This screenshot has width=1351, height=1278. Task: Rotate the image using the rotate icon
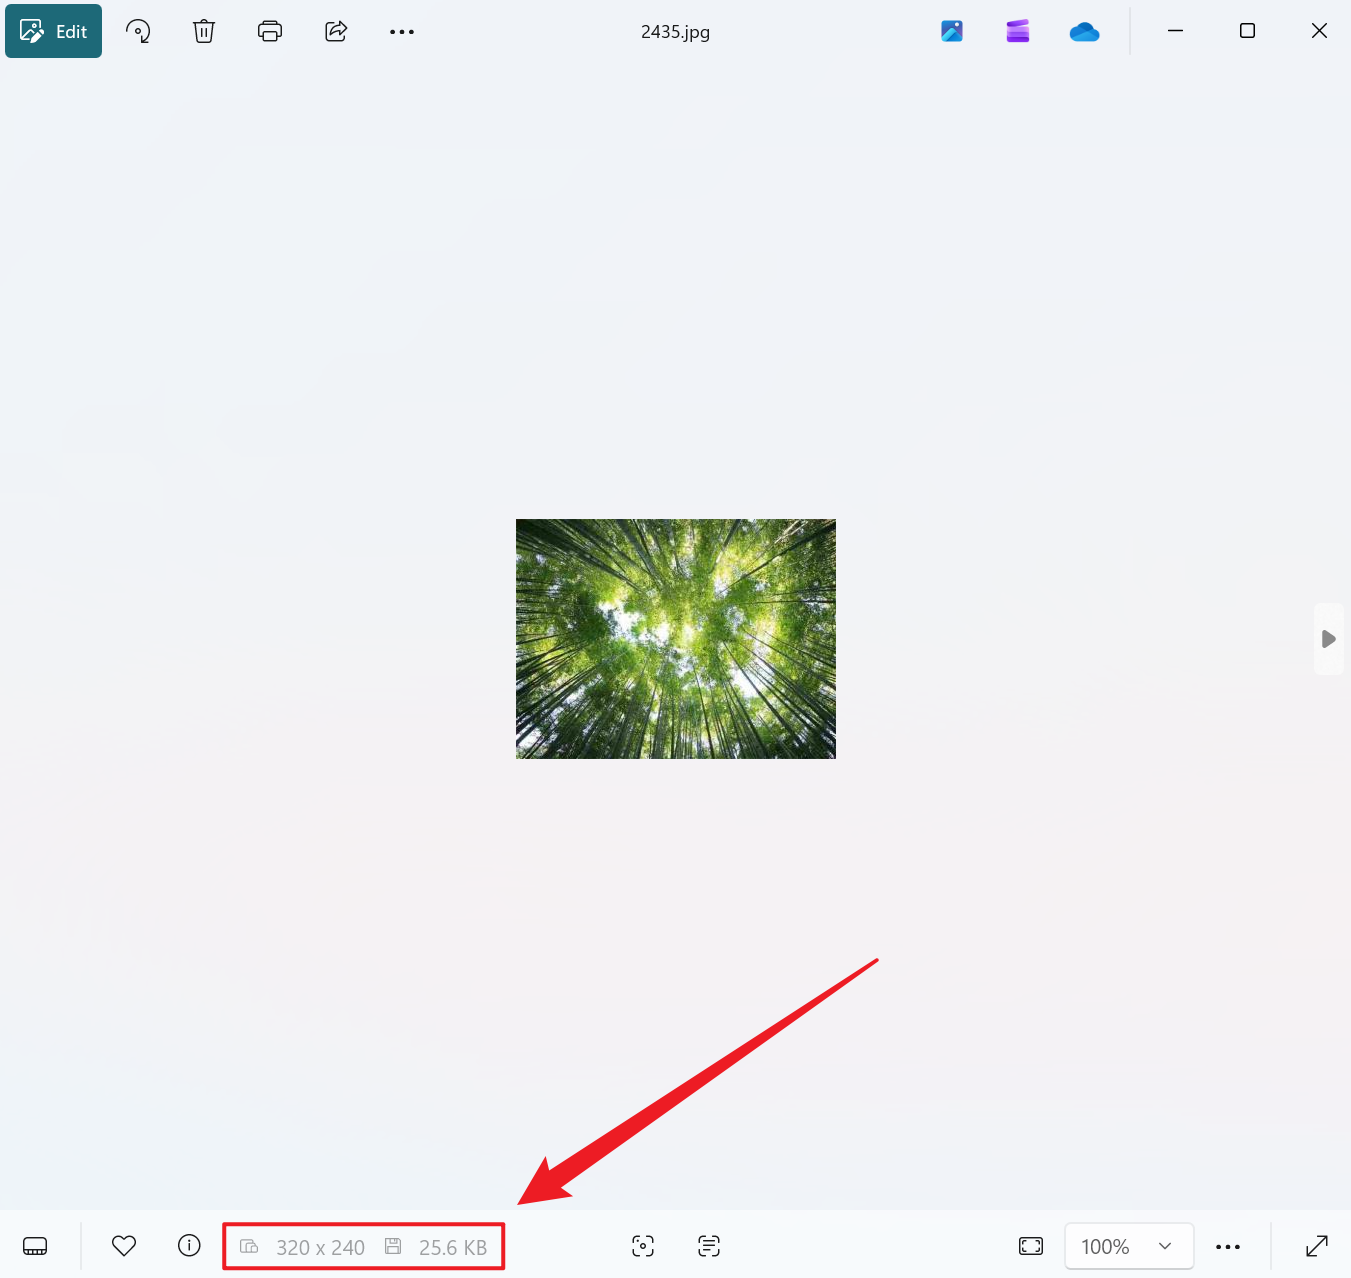click(138, 32)
